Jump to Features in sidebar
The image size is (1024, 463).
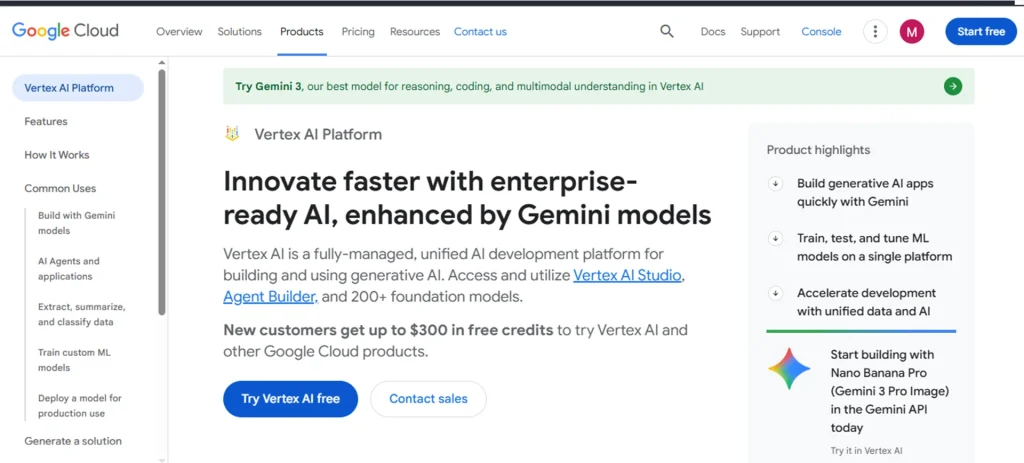click(x=46, y=121)
